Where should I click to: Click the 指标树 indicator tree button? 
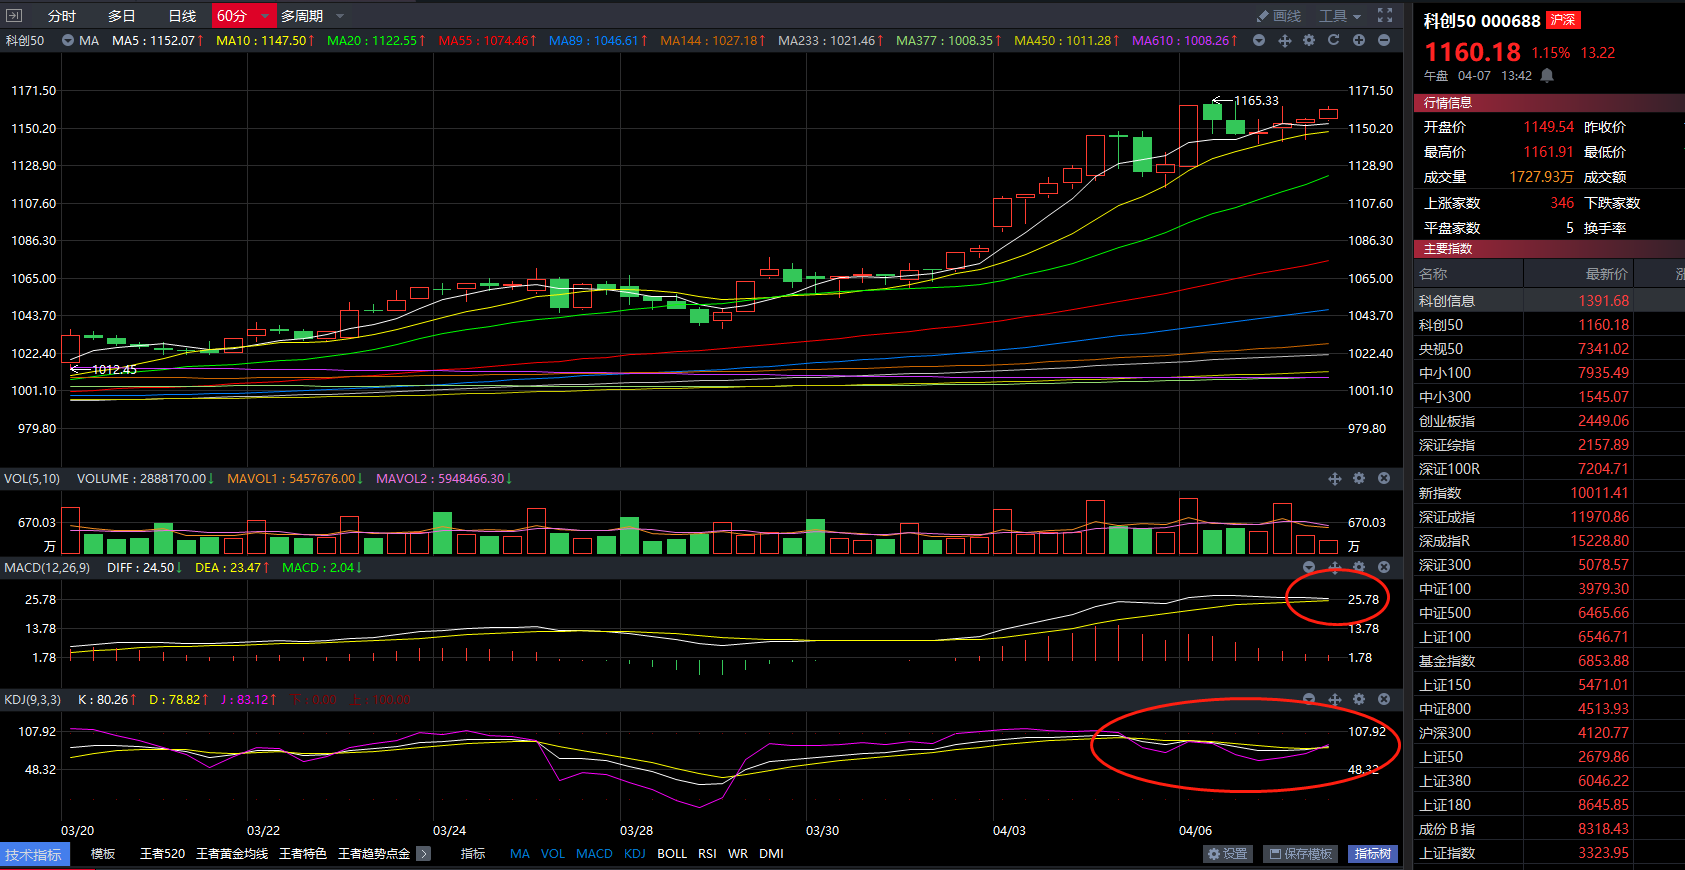coord(1372,853)
